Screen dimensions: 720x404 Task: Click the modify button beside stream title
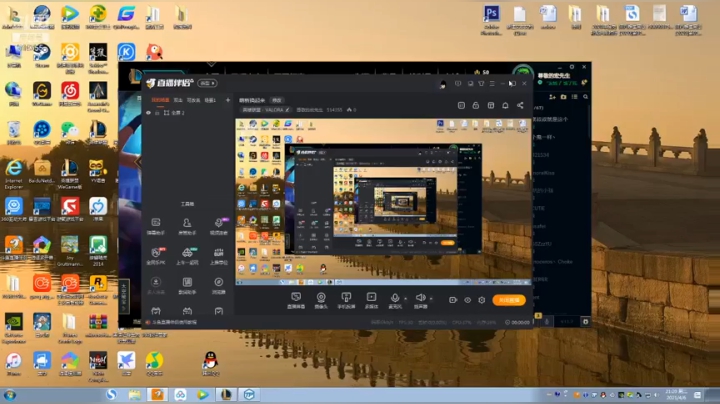tap(276, 100)
